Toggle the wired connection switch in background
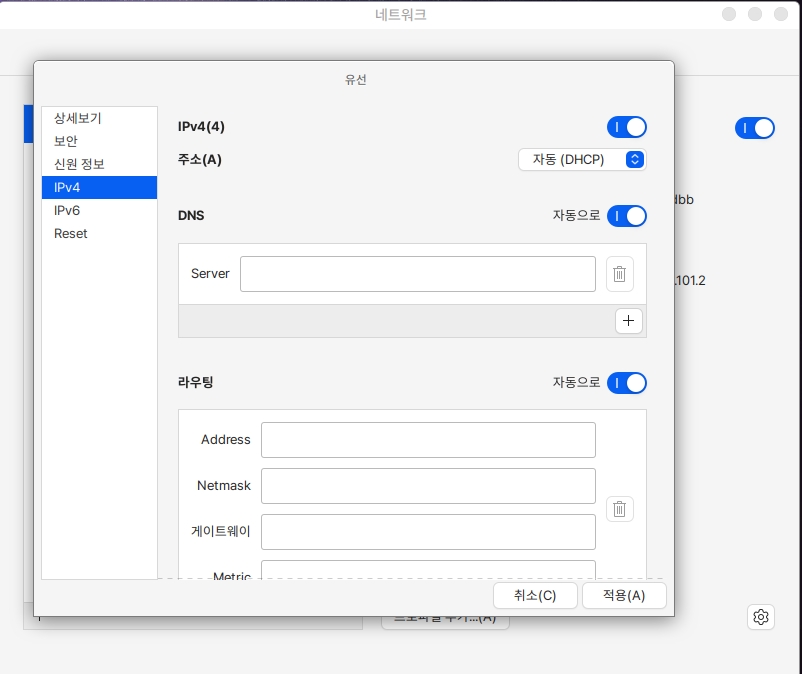The width and height of the screenshot is (802, 674). point(755,128)
